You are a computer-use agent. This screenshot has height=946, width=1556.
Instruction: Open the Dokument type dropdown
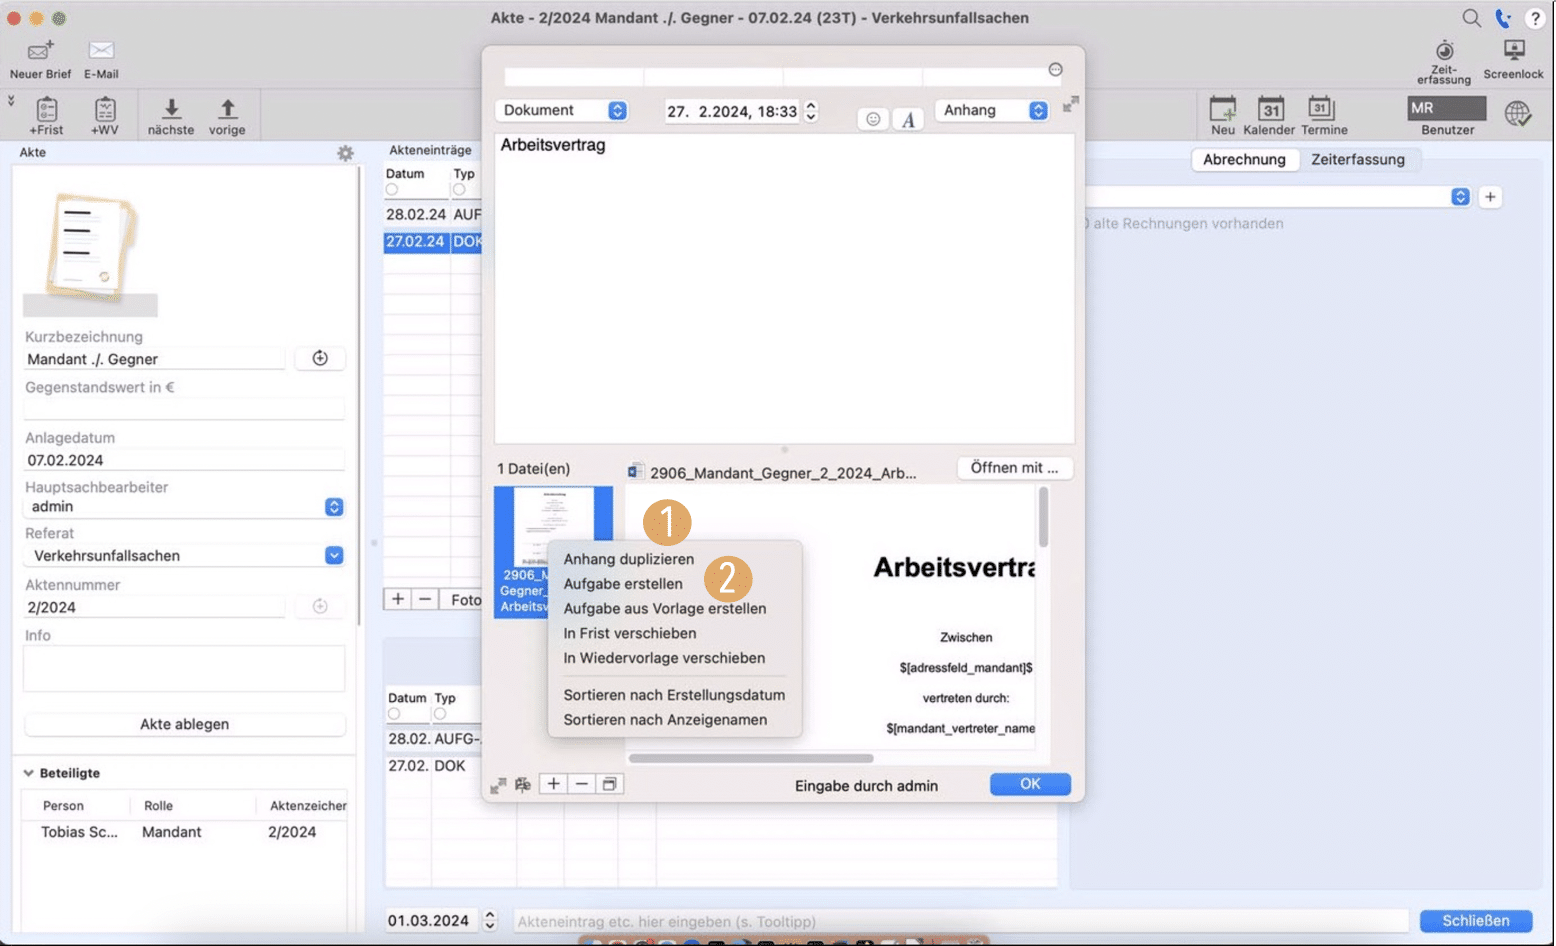coord(563,110)
